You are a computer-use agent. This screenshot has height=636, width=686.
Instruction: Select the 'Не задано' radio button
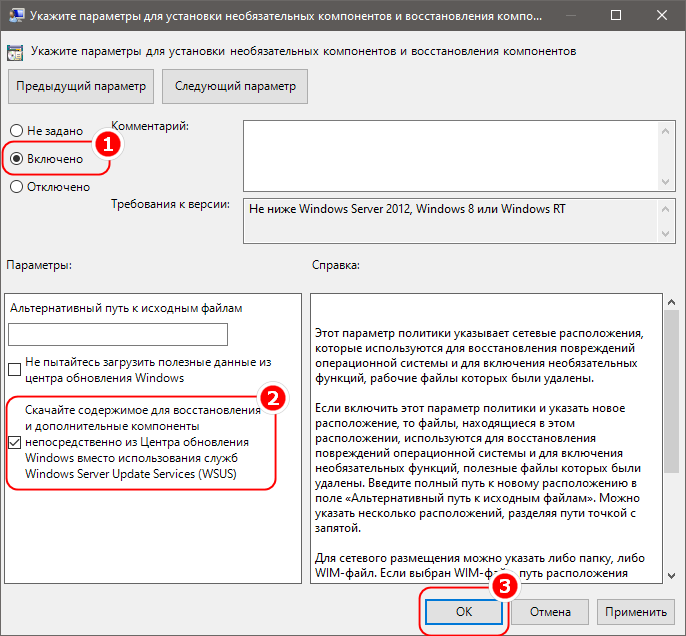pos(16,130)
